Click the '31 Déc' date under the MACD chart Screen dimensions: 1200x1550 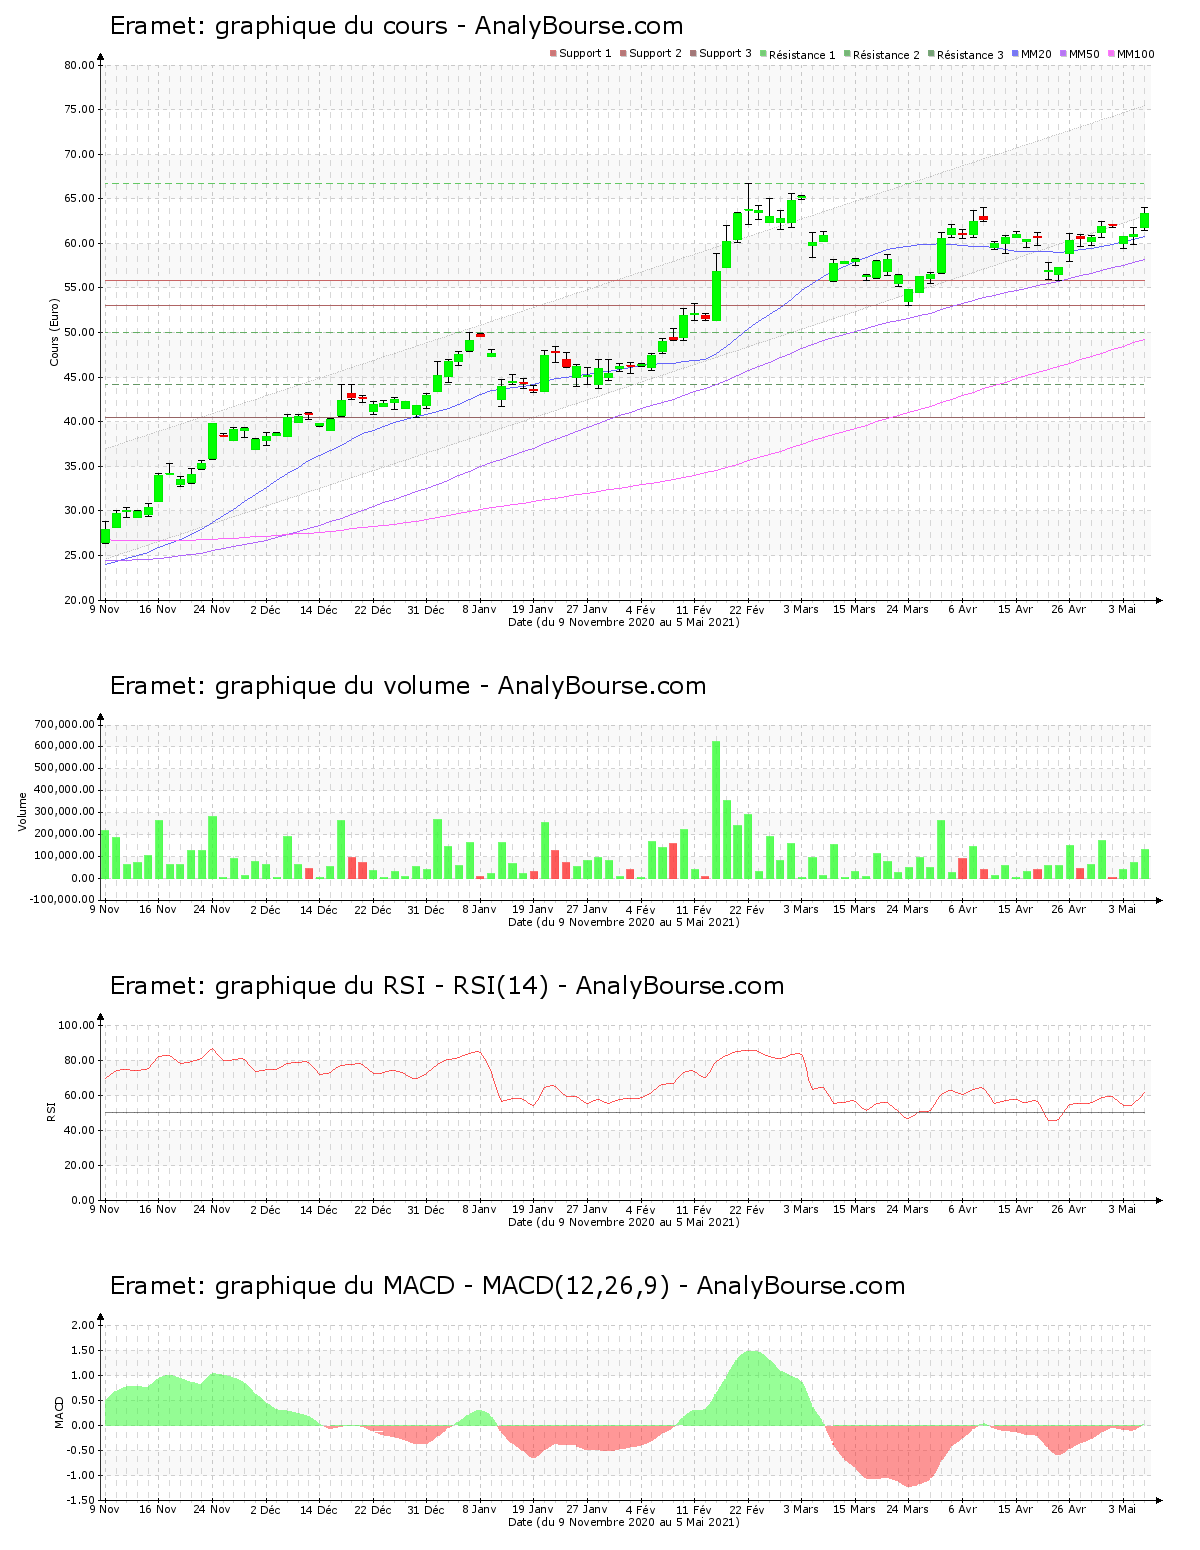tap(426, 1509)
